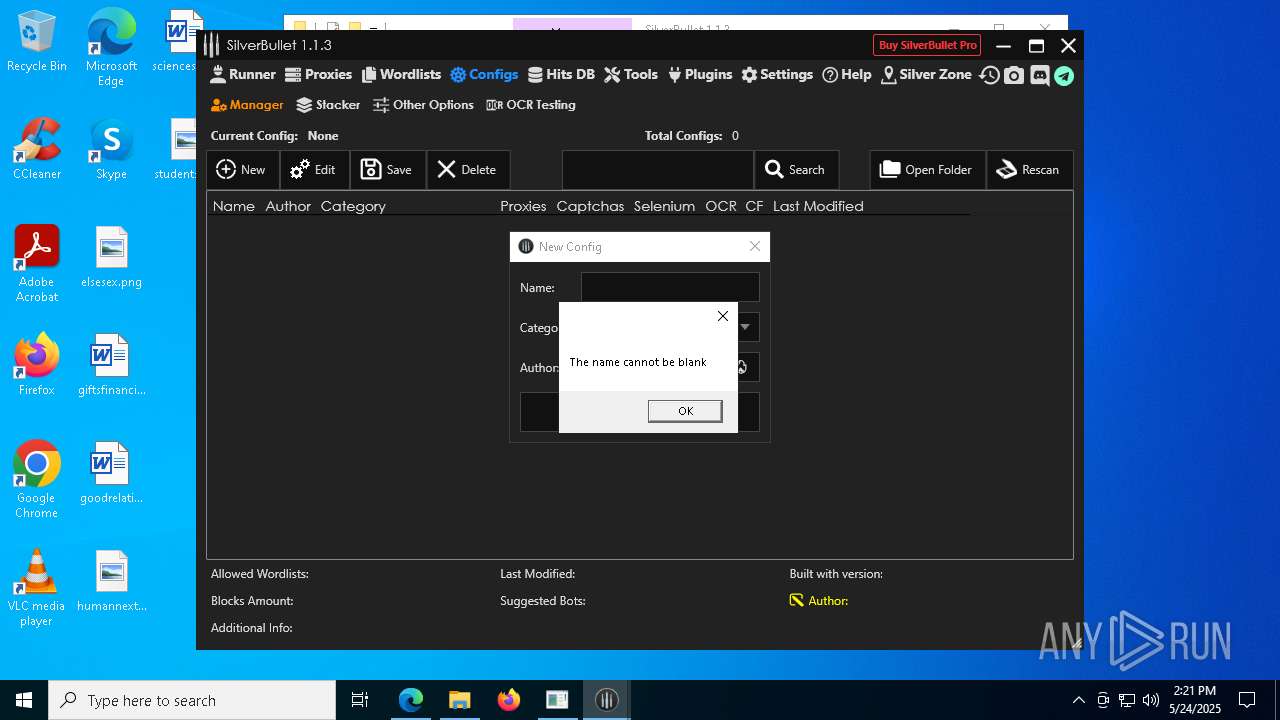Open the Telegram icon link
Screen dimensions: 1280x720
[x=1064, y=75]
